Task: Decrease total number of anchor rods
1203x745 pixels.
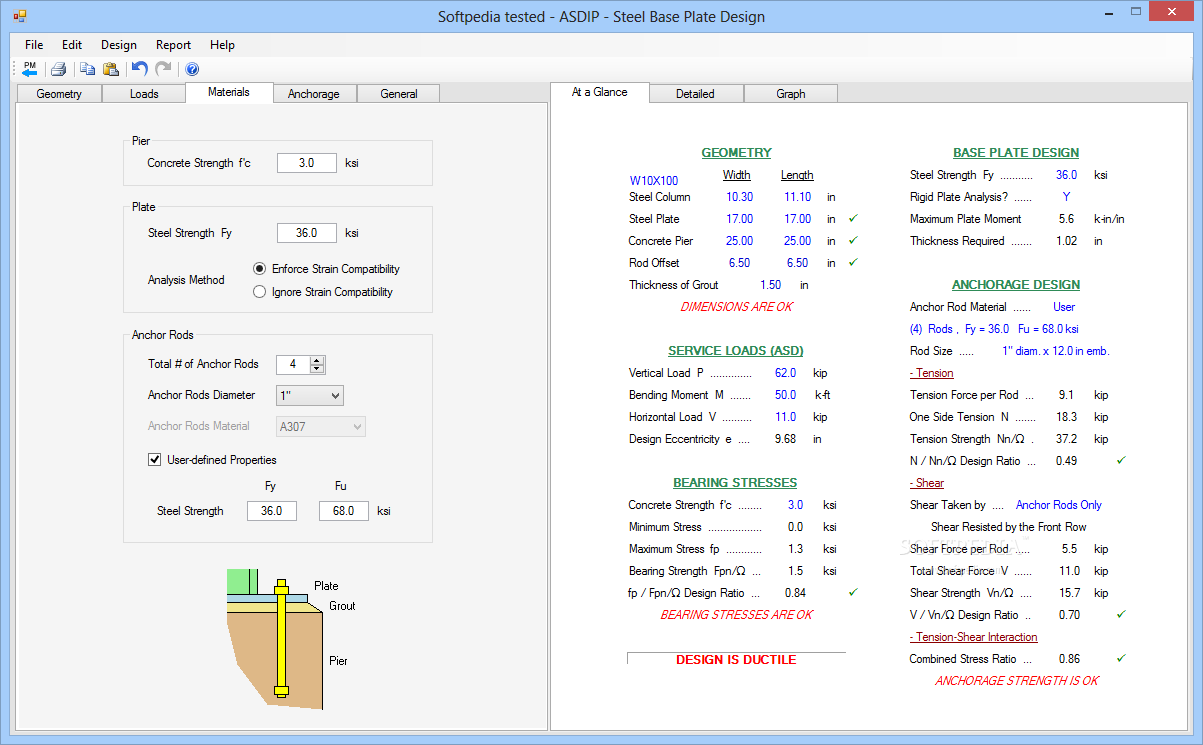Action: (317, 369)
